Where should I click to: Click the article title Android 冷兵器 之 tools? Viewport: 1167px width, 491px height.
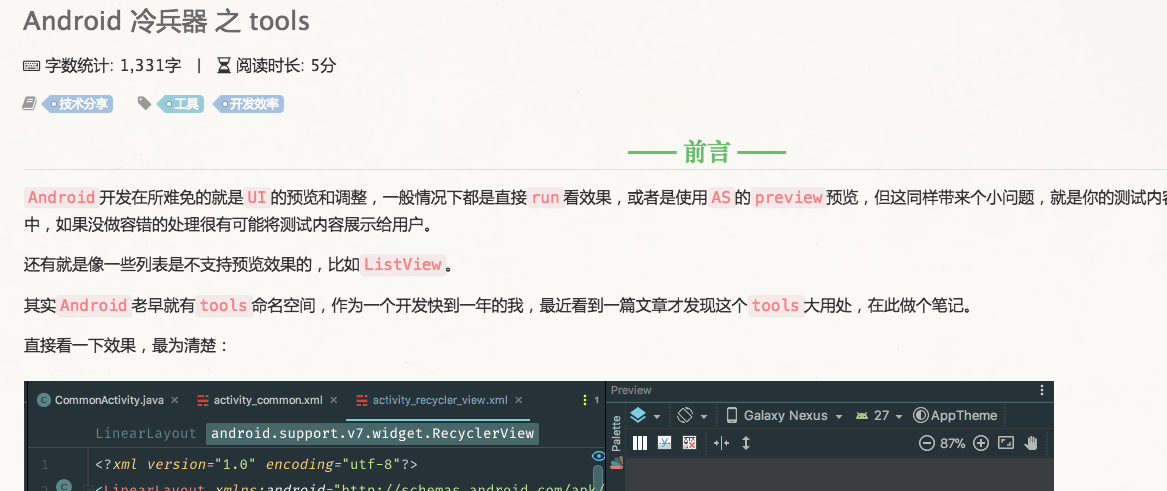(167, 21)
